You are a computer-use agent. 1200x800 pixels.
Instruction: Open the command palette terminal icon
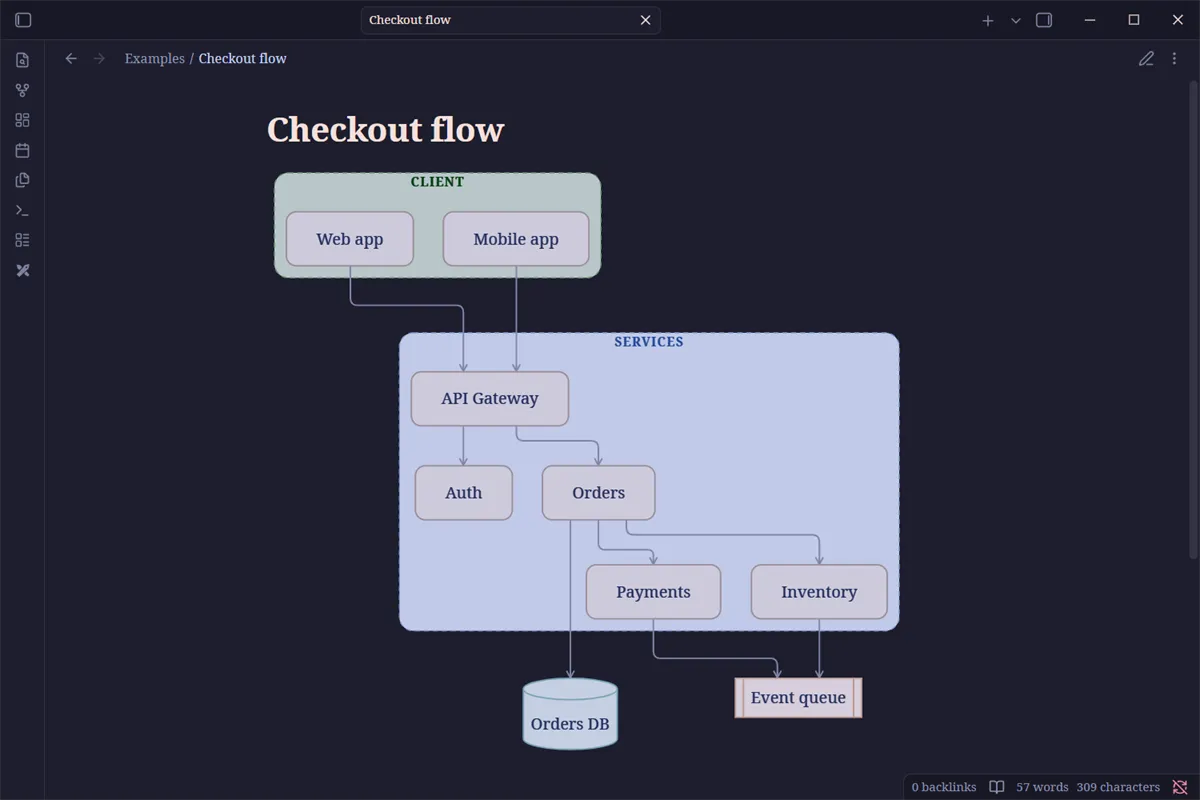pos(23,210)
